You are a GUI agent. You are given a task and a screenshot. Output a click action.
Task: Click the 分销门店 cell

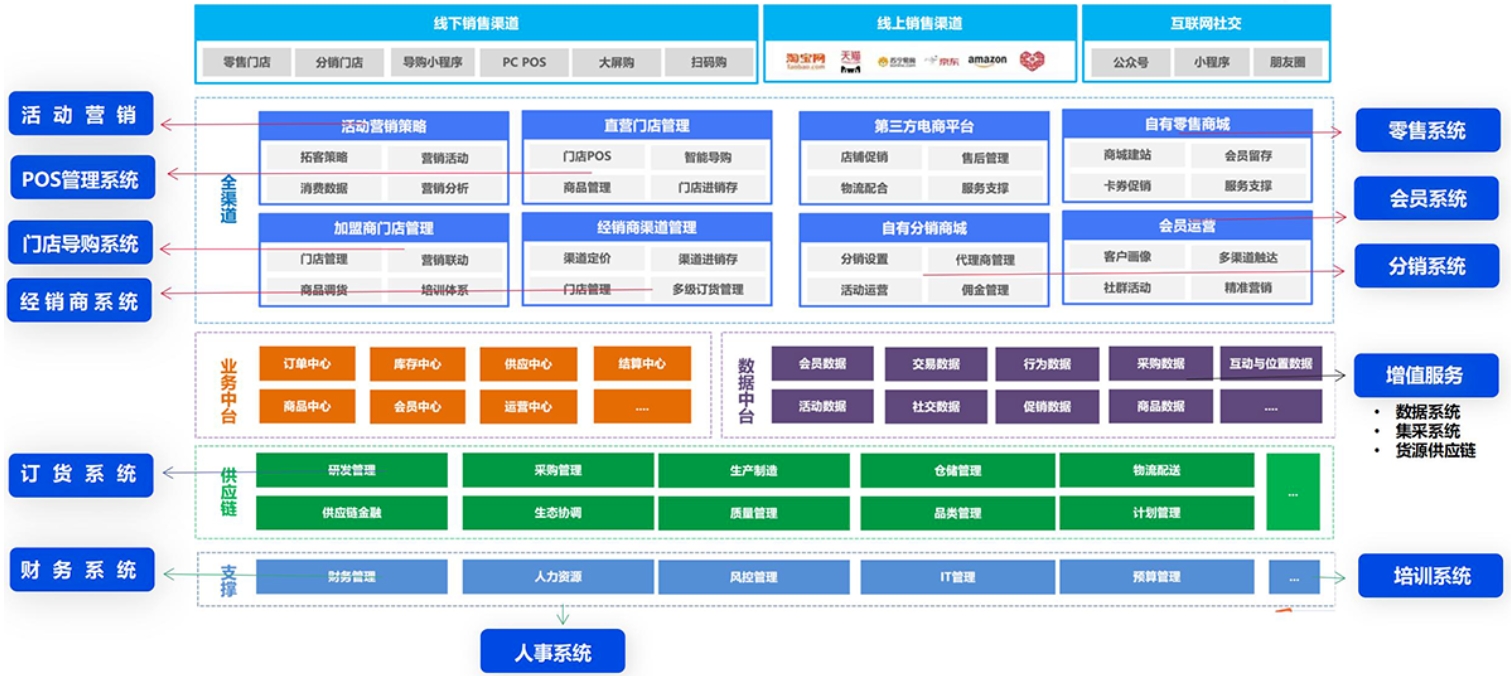[339, 62]
